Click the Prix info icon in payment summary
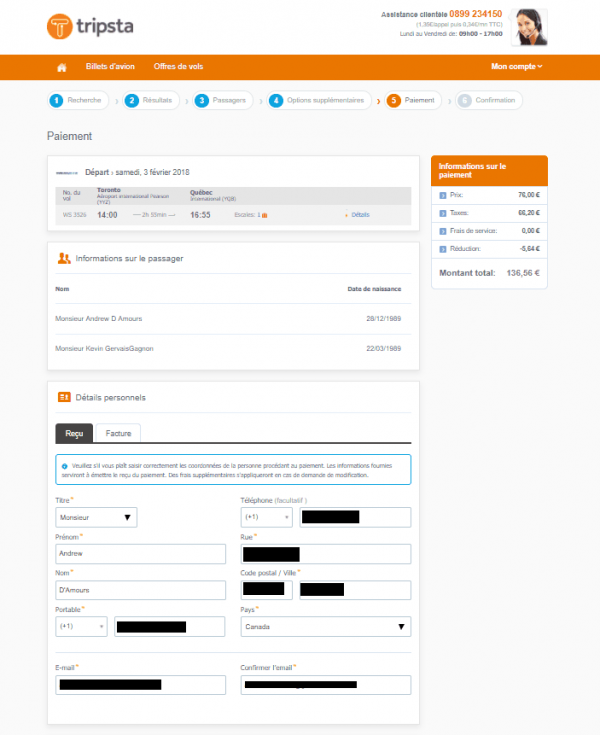 click(x=443, y=196)
